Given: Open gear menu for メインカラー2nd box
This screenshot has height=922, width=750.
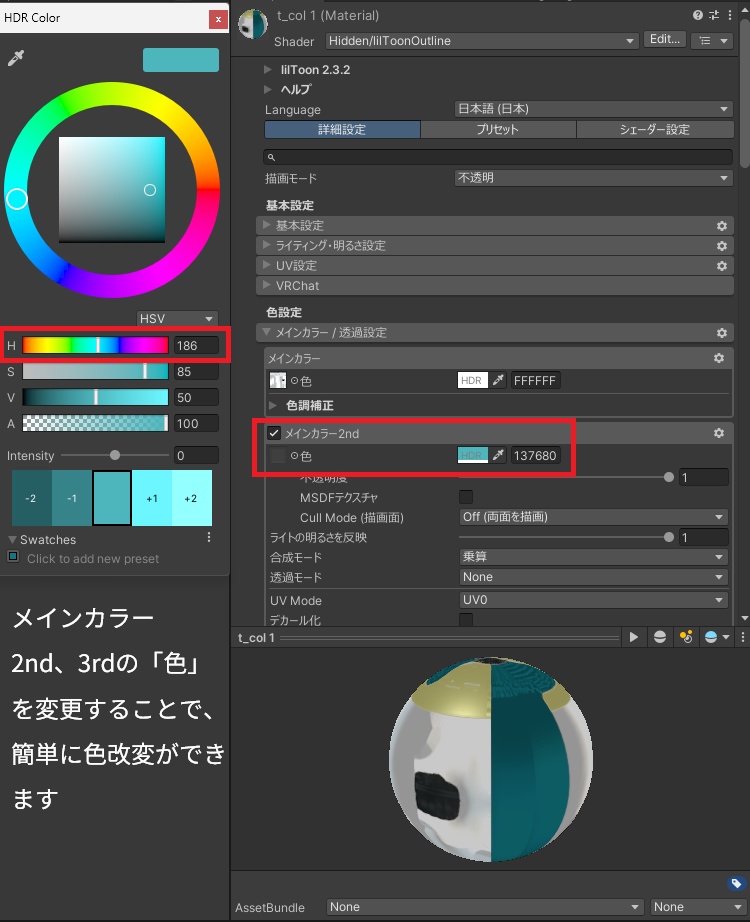Looking at the screenshot, I should [x=719, y=433].
